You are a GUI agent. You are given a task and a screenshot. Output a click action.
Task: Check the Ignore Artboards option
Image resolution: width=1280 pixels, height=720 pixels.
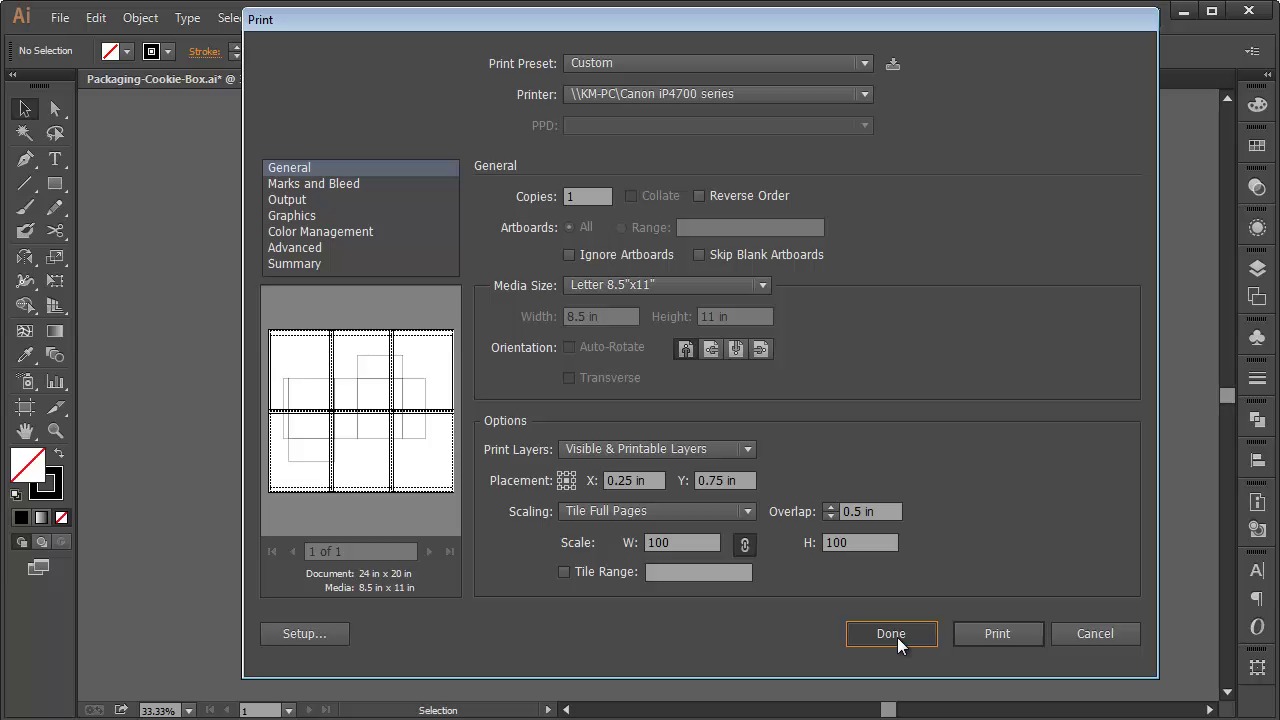(x=569, y=255)
